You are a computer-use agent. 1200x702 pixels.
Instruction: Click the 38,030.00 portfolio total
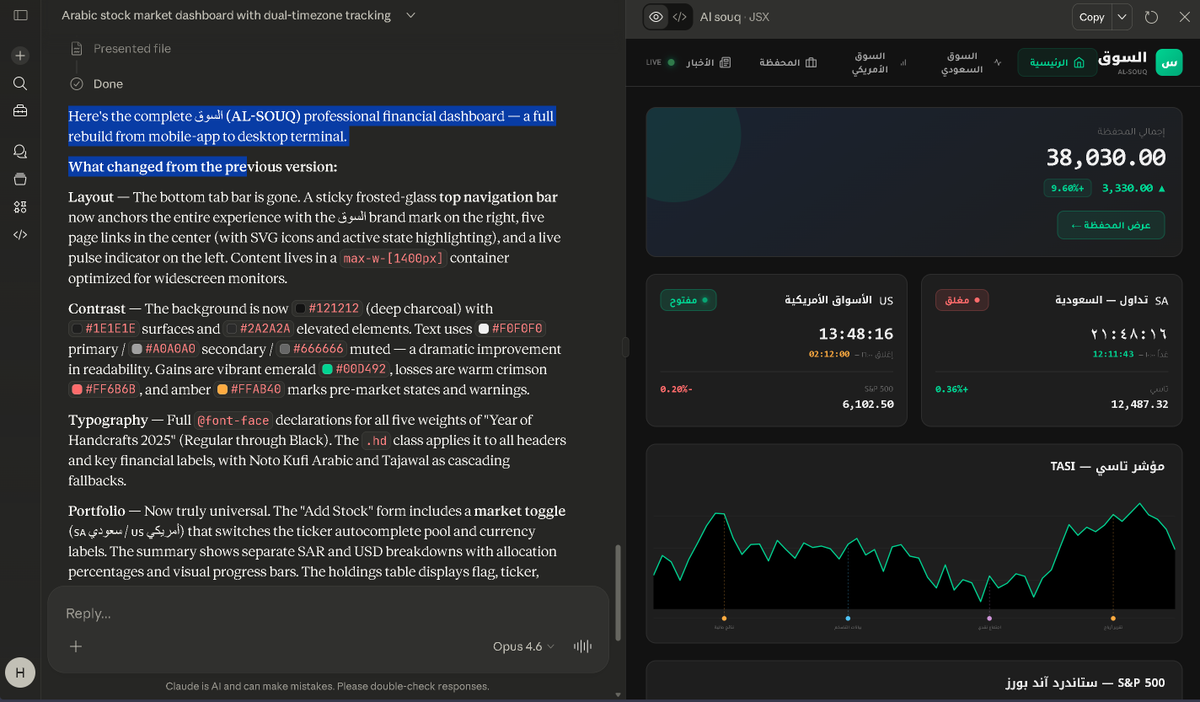pos(1106,157)
